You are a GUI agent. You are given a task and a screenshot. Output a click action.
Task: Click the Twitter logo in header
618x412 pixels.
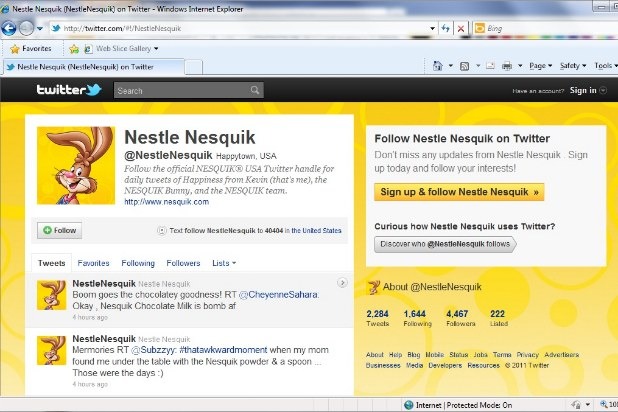[68, 90]
